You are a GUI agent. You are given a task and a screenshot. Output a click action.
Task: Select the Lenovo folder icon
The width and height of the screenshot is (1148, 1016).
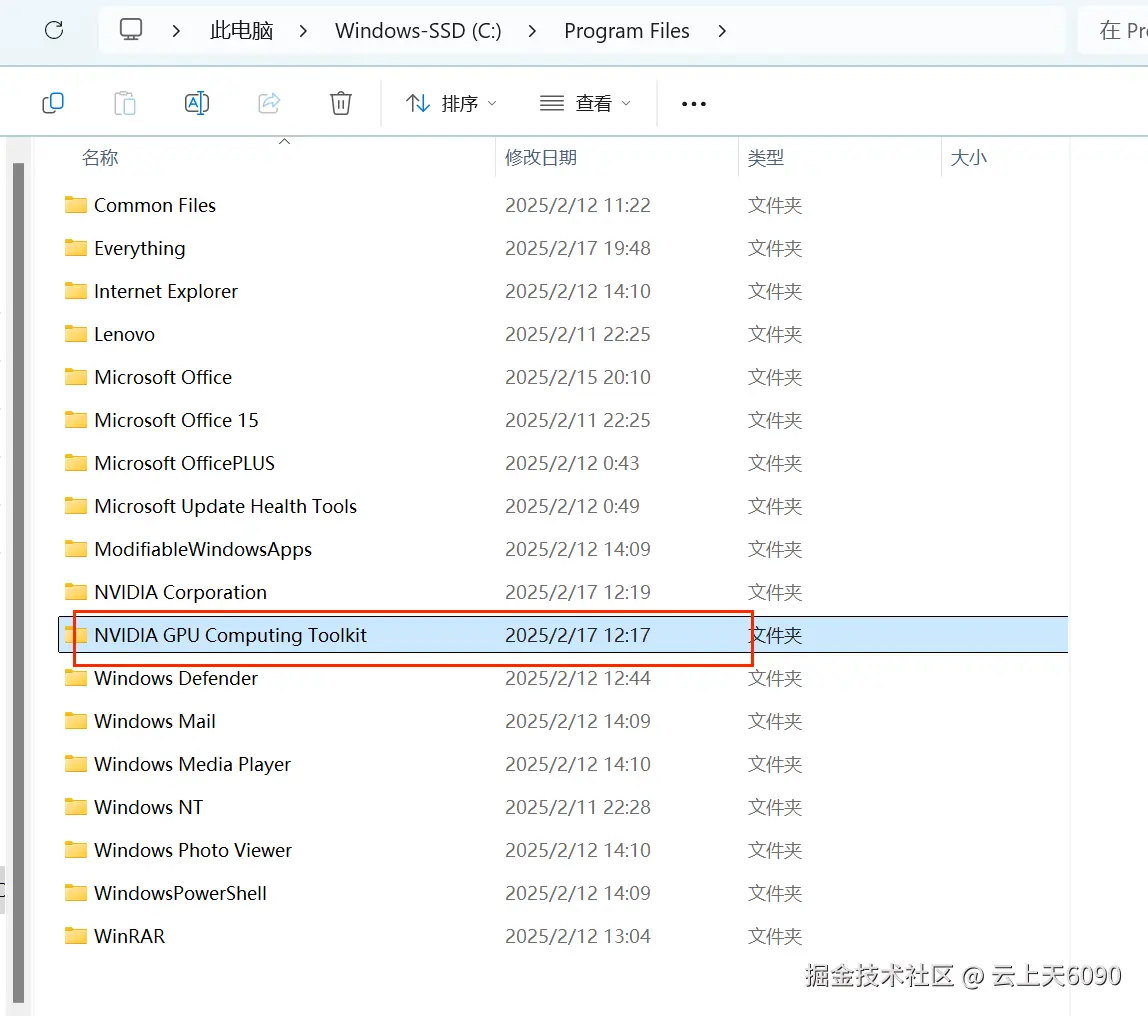pos(75,334)
